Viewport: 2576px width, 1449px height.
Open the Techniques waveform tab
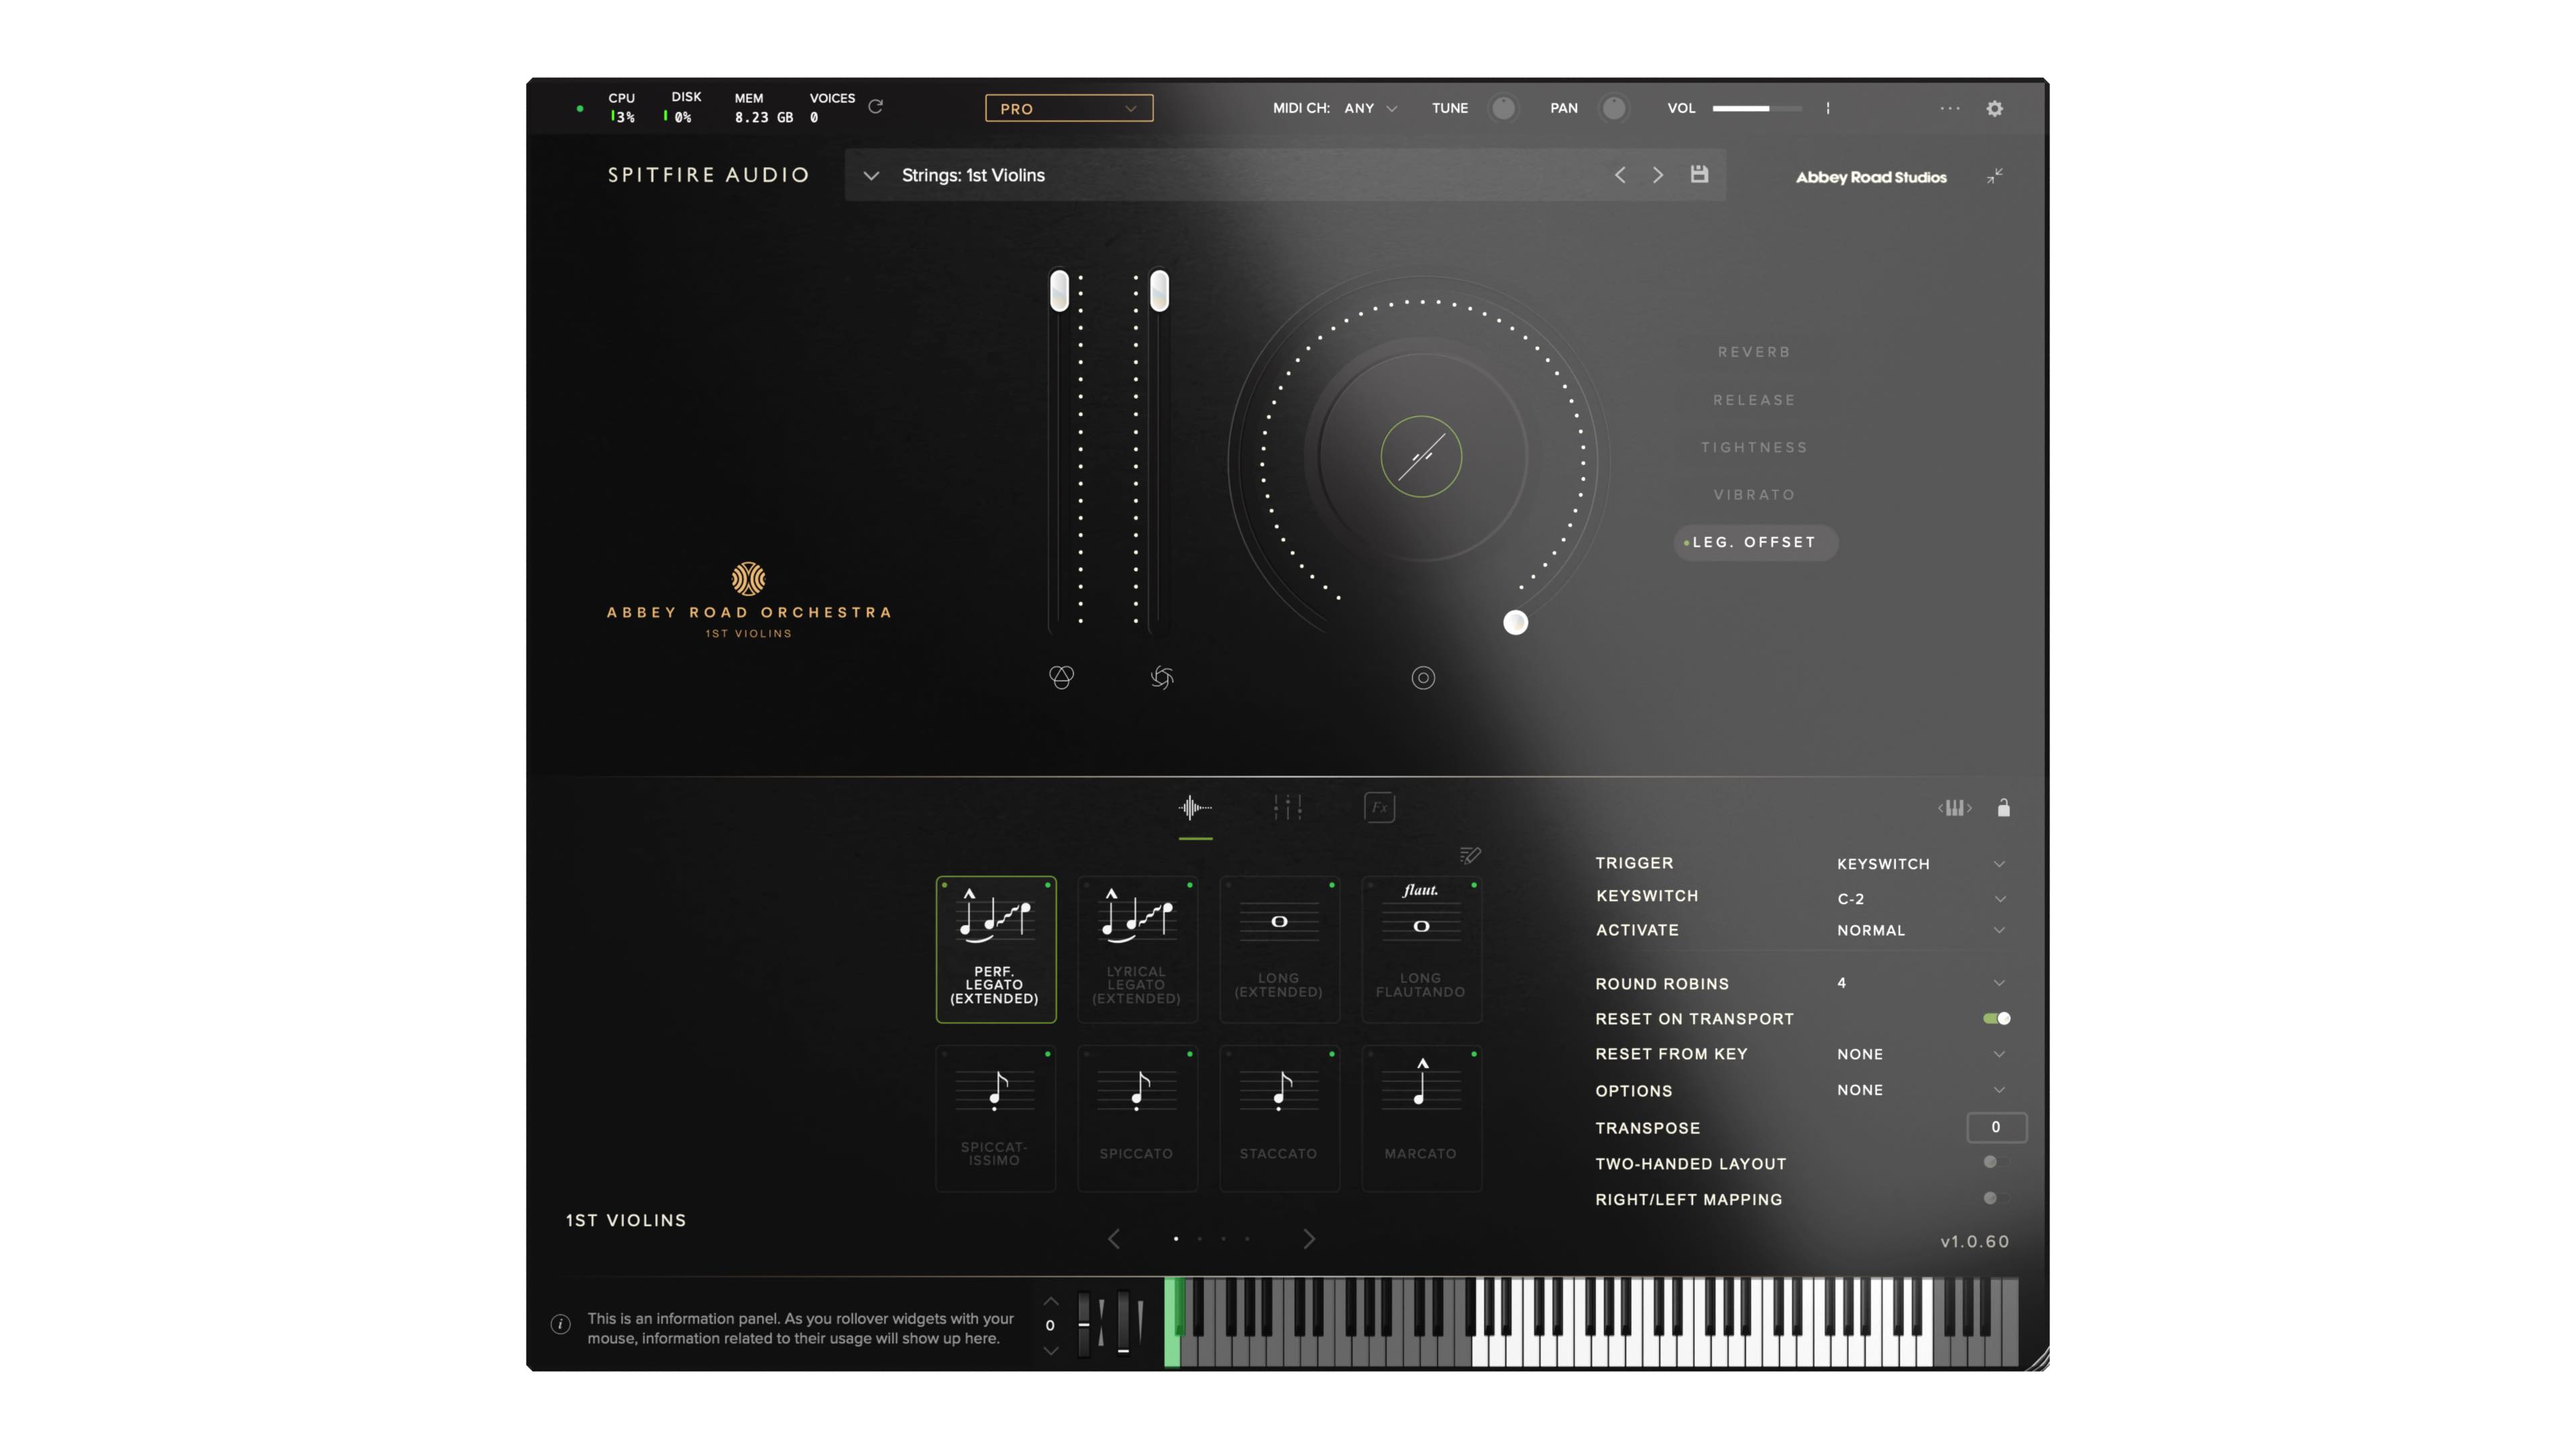(1195, 808)
